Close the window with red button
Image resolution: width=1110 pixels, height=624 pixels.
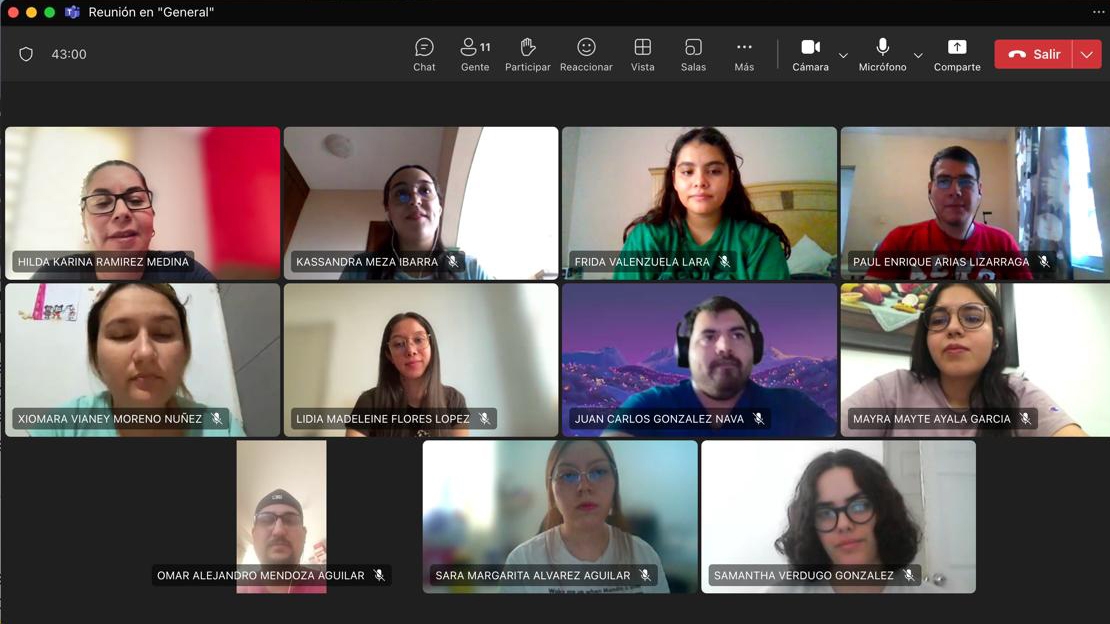13,12
